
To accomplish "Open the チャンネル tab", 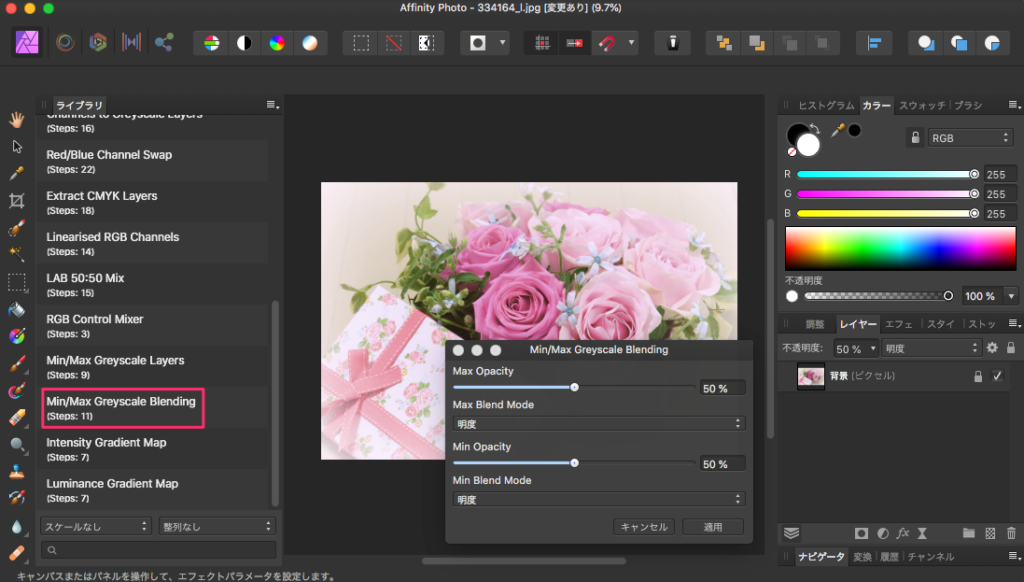I will 931,557.
